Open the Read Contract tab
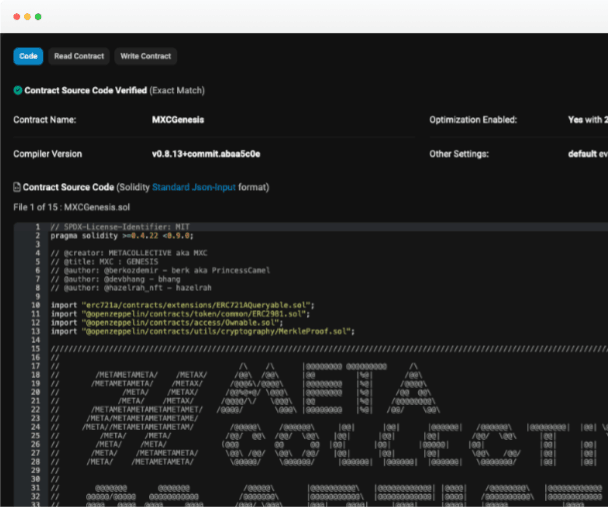608x507 pixels. pos(78,56)
